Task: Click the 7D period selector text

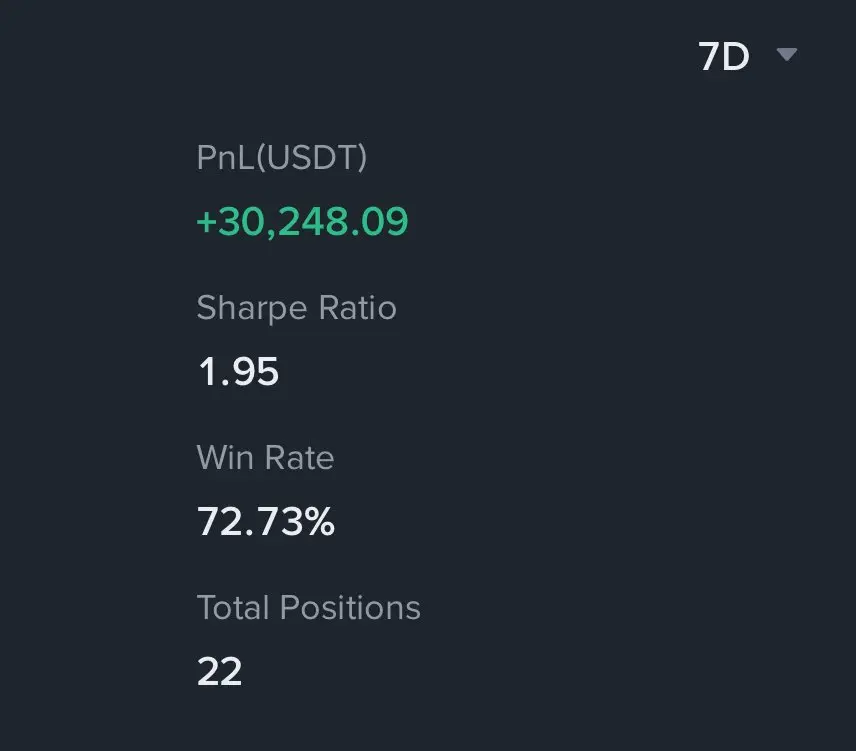Action: pyautogui.click(x=724, y=56)
